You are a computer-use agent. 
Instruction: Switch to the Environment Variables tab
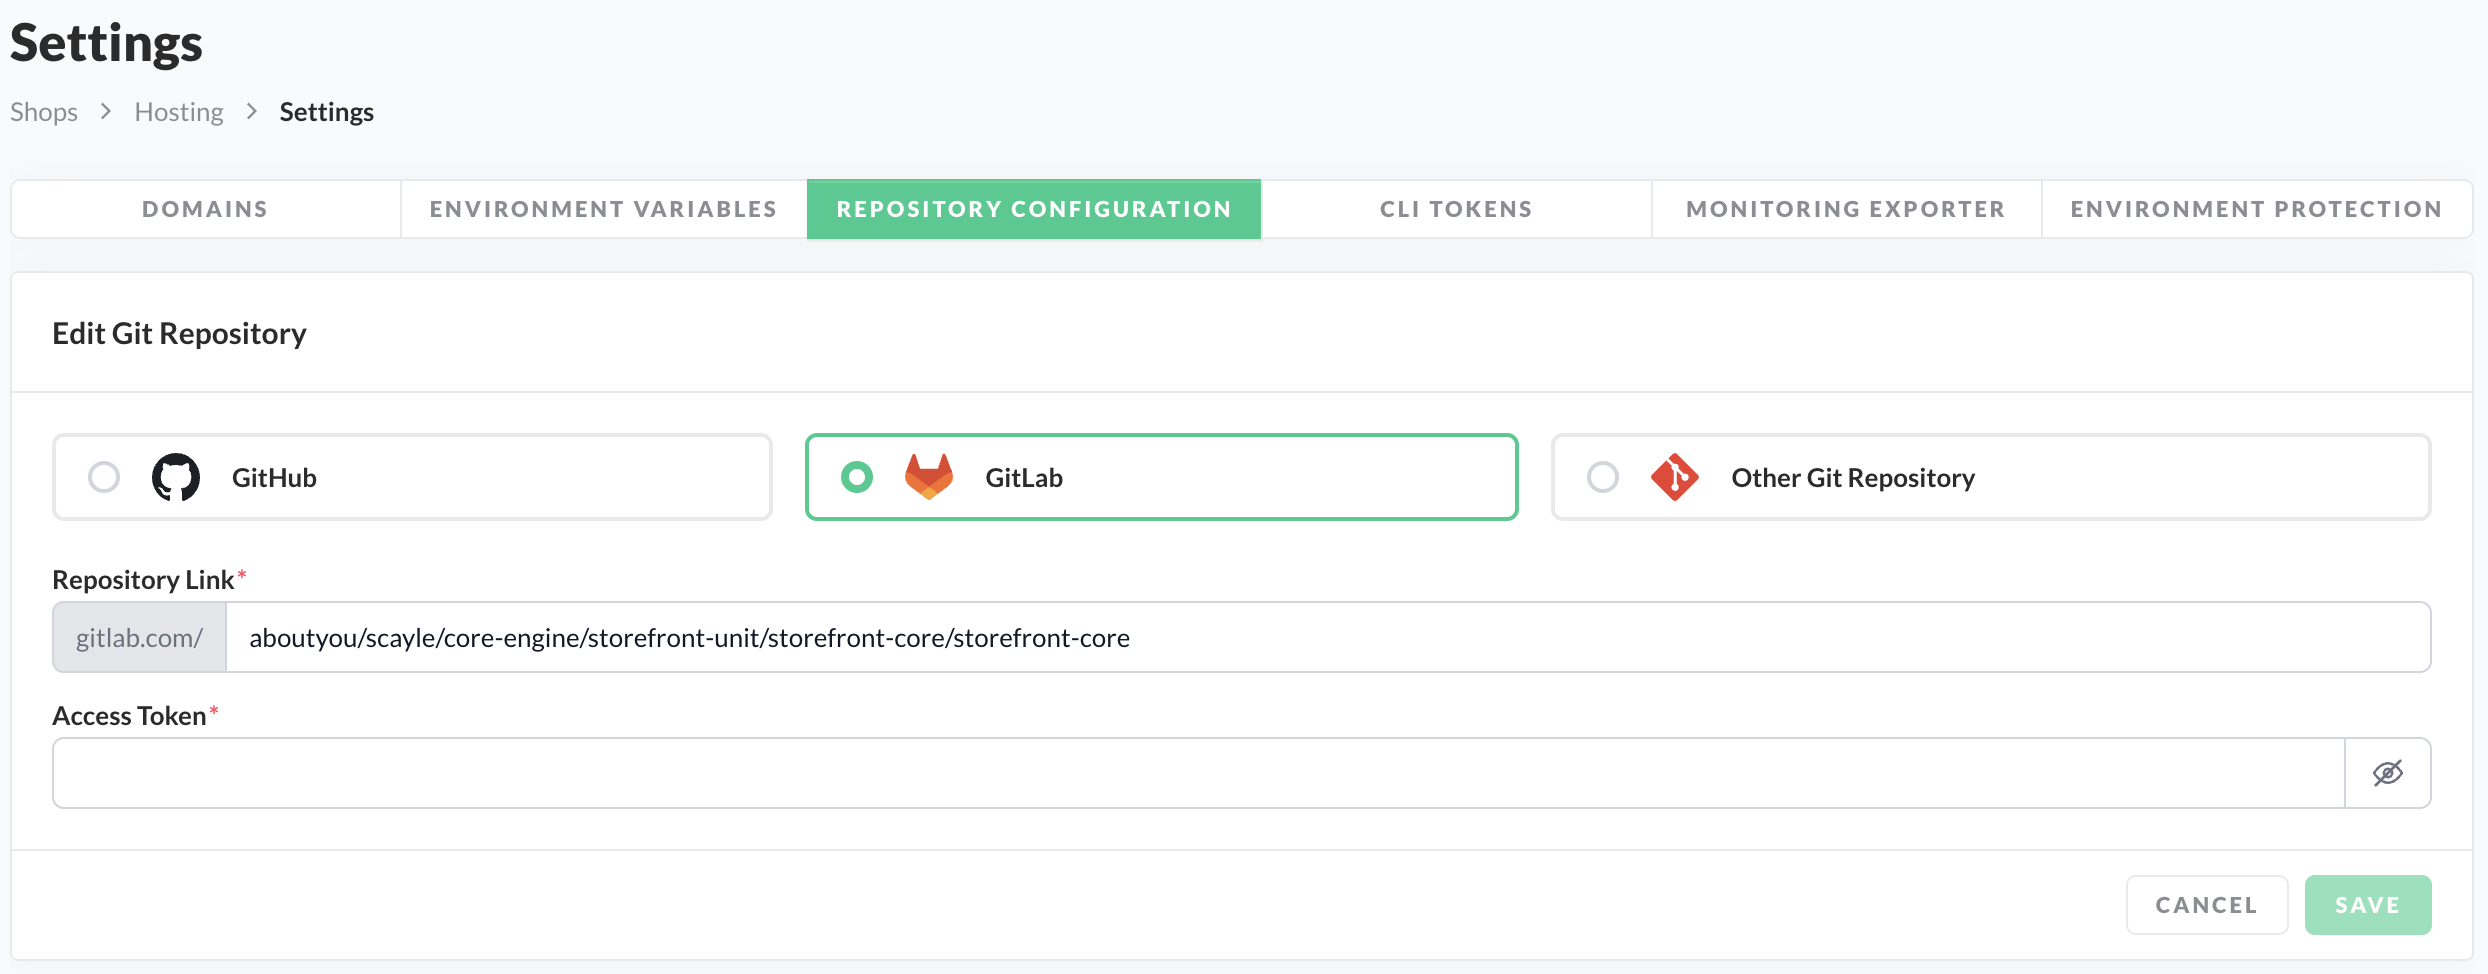pos(603,209)
